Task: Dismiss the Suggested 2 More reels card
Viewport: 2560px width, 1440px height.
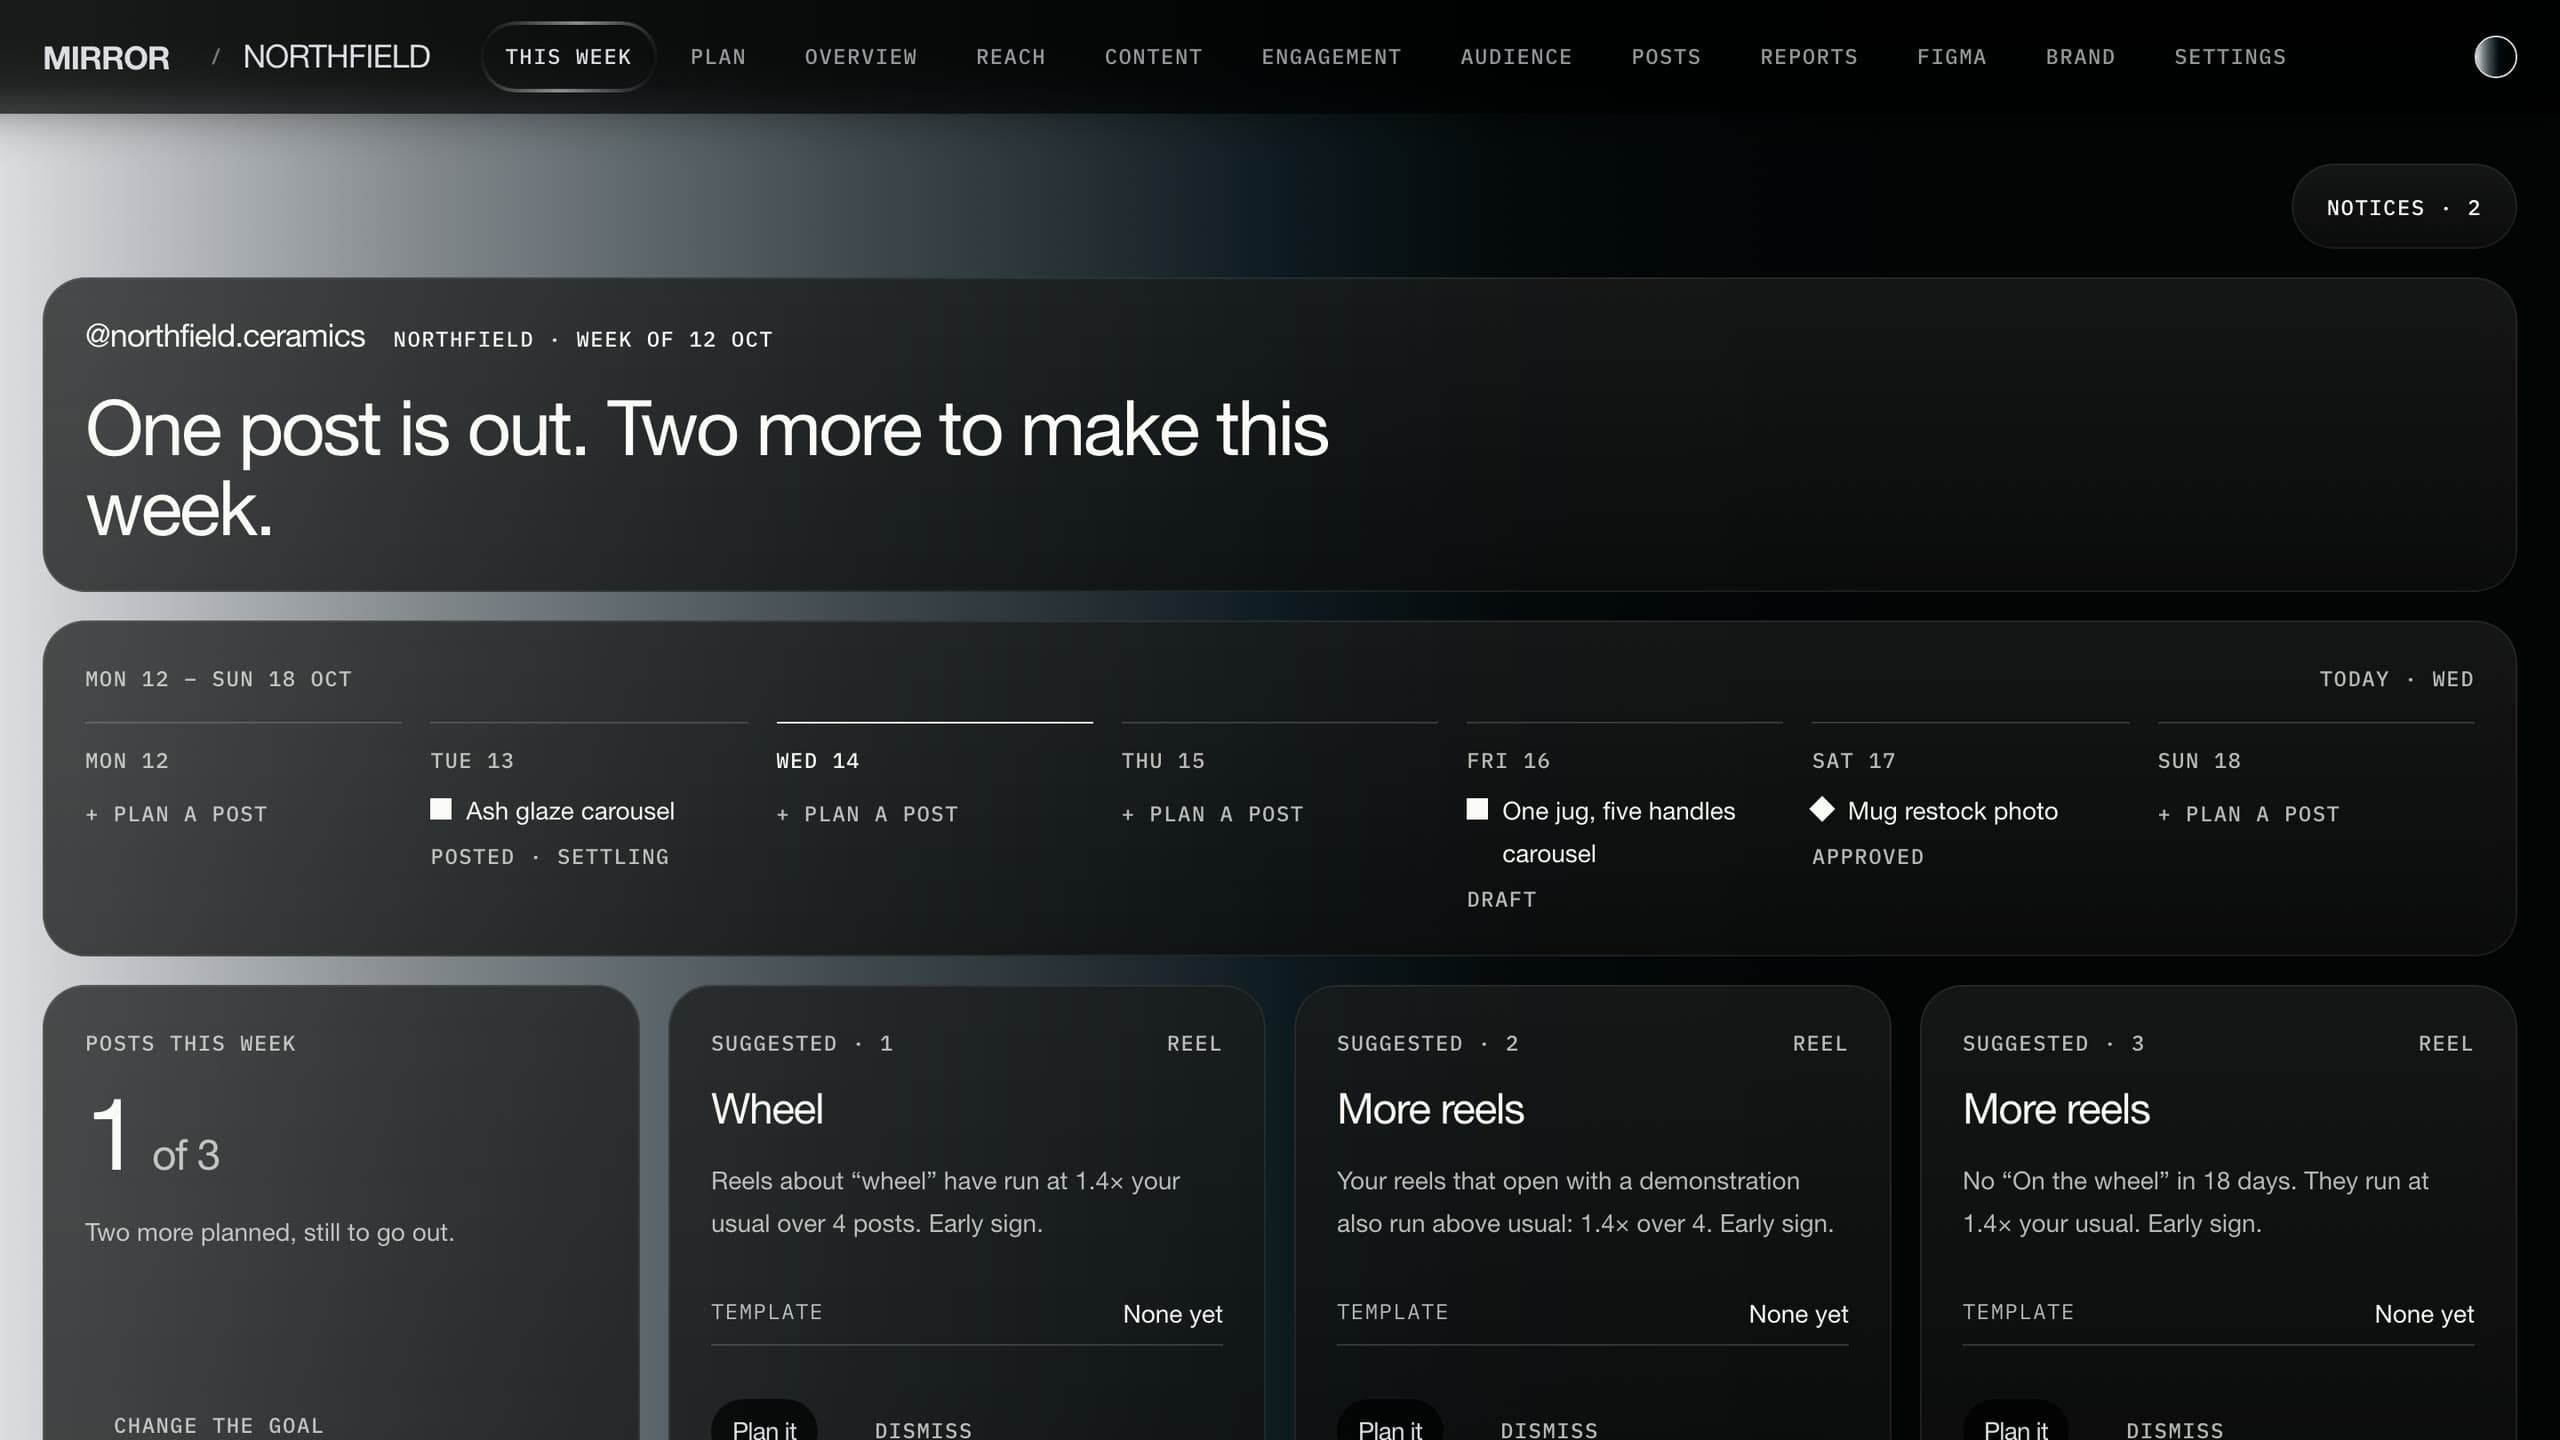Action: coord(1549,1430)
